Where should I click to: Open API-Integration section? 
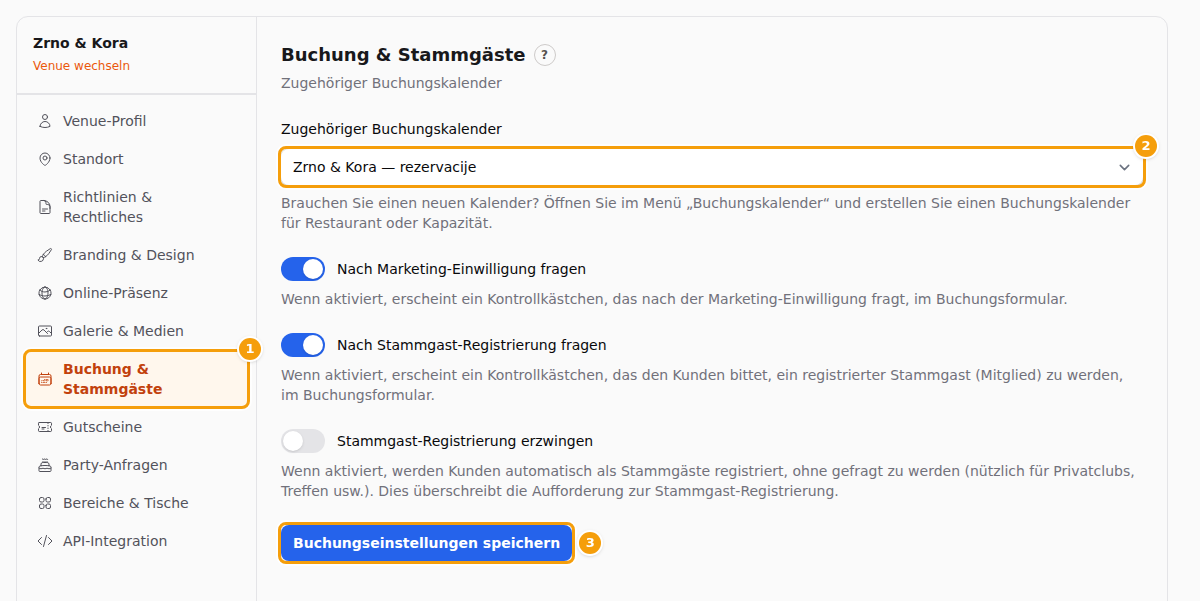pos(136,541)
